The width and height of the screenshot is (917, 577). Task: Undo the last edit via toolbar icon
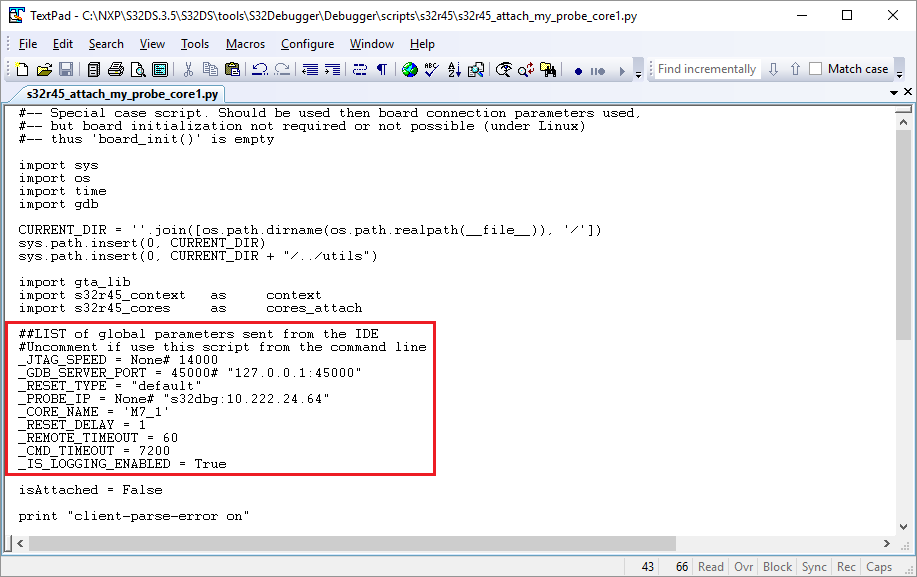(261, 68)
